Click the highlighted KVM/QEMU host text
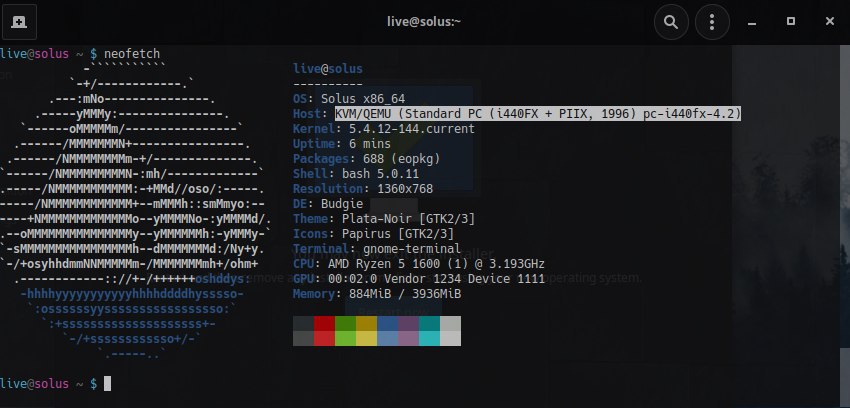Viewport: 850px width, 408px height. pos(538,114)
